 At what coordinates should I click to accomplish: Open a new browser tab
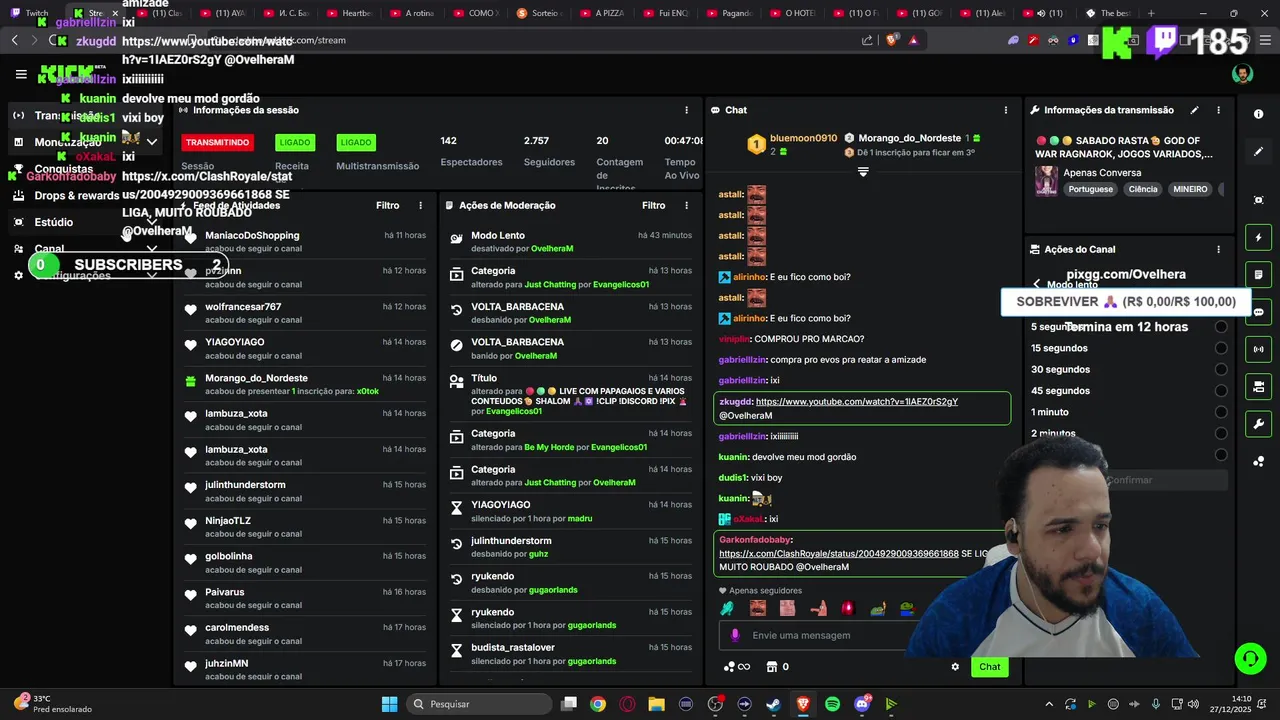(1151, 13)
